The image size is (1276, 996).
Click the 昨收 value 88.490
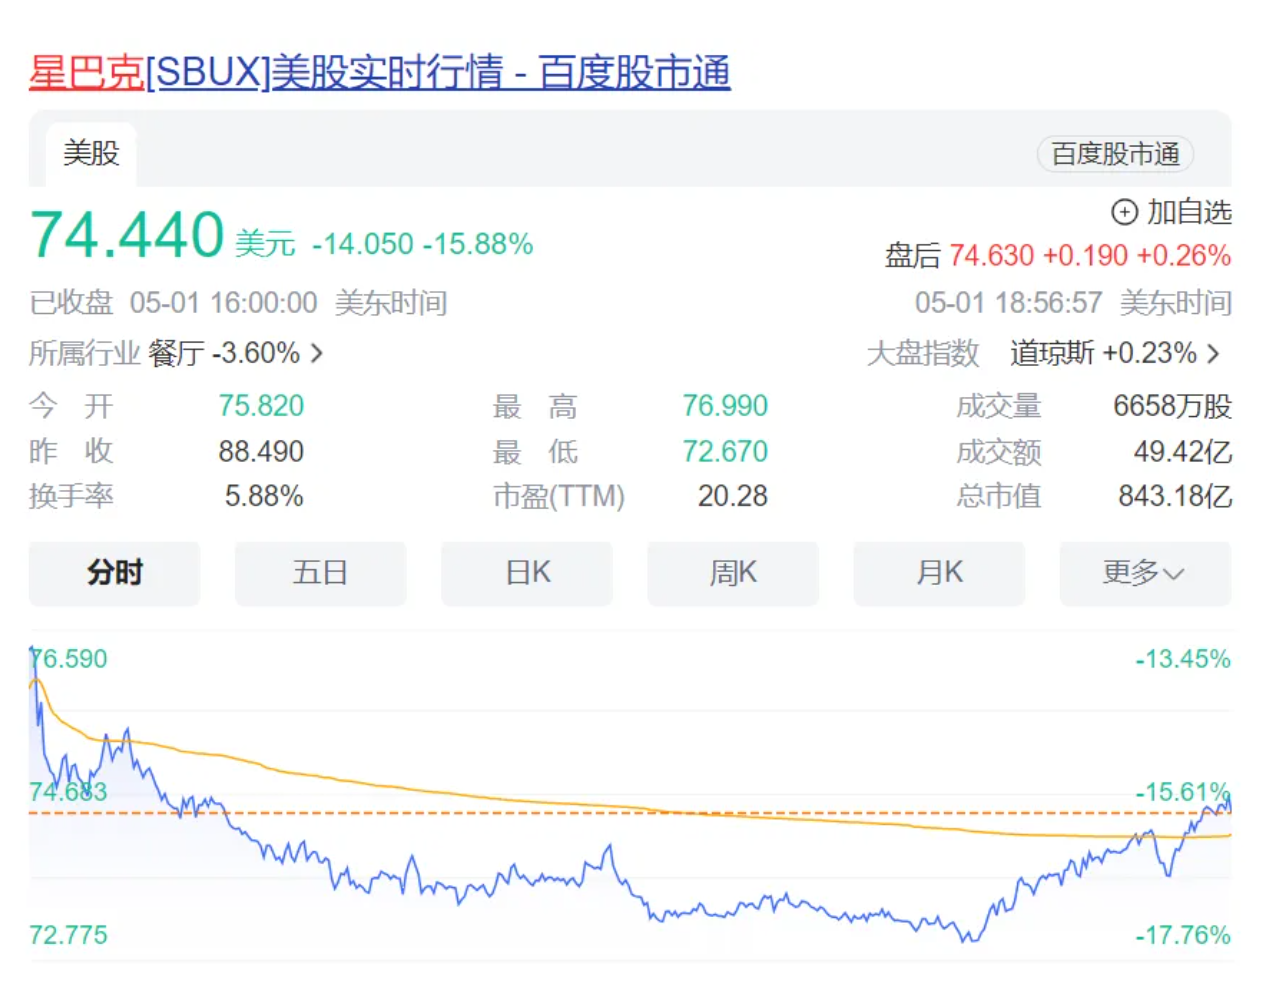(x=261, y=452)
